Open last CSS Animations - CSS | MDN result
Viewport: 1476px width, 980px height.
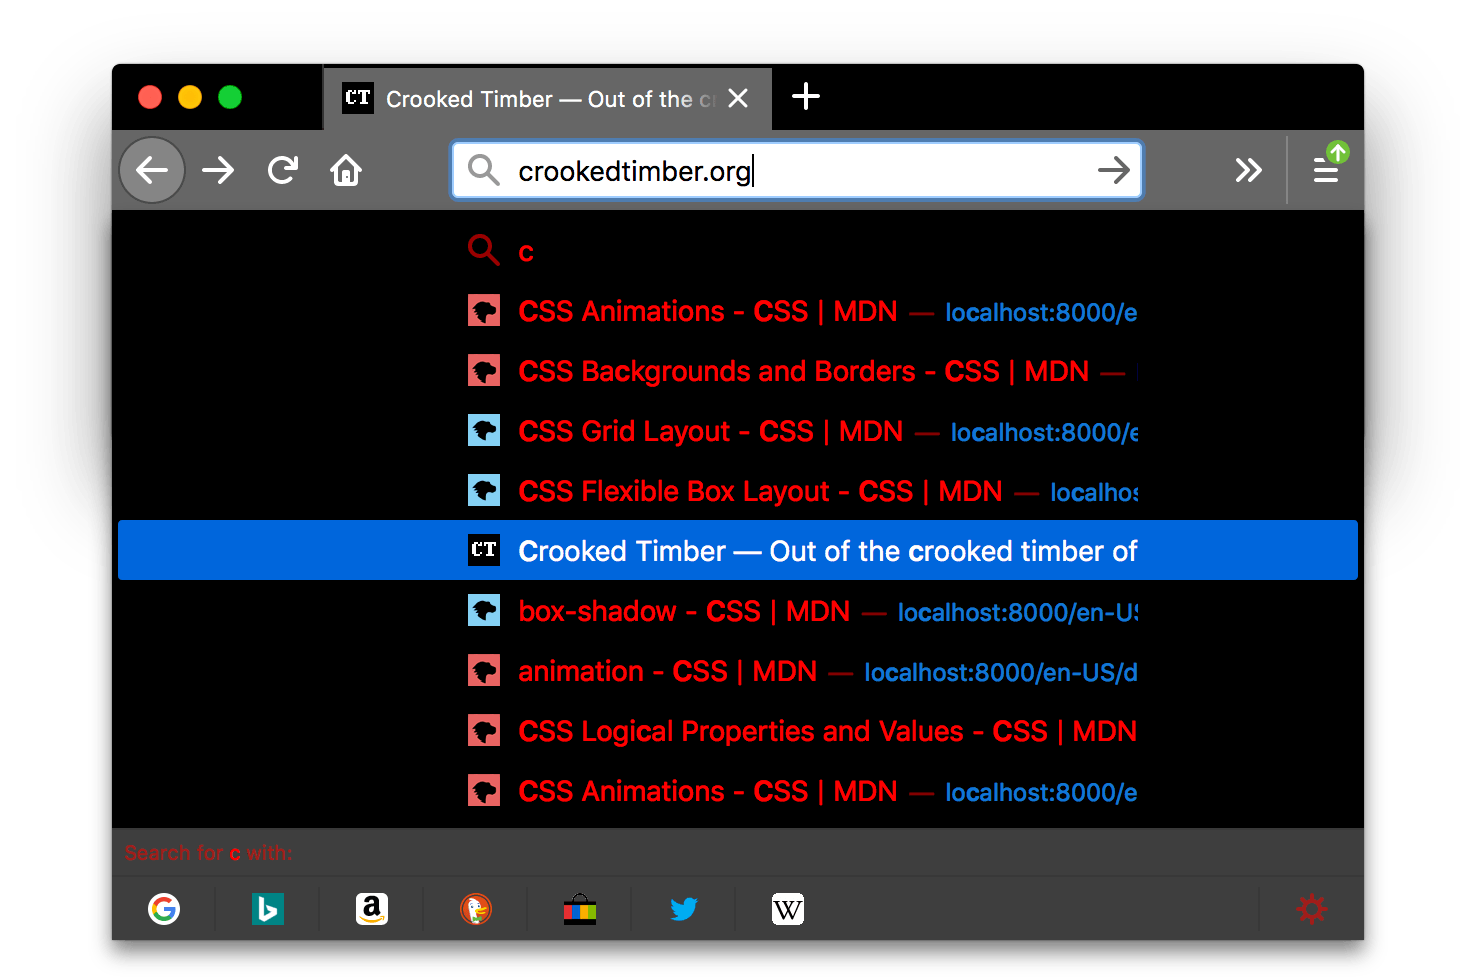(738, 791)
